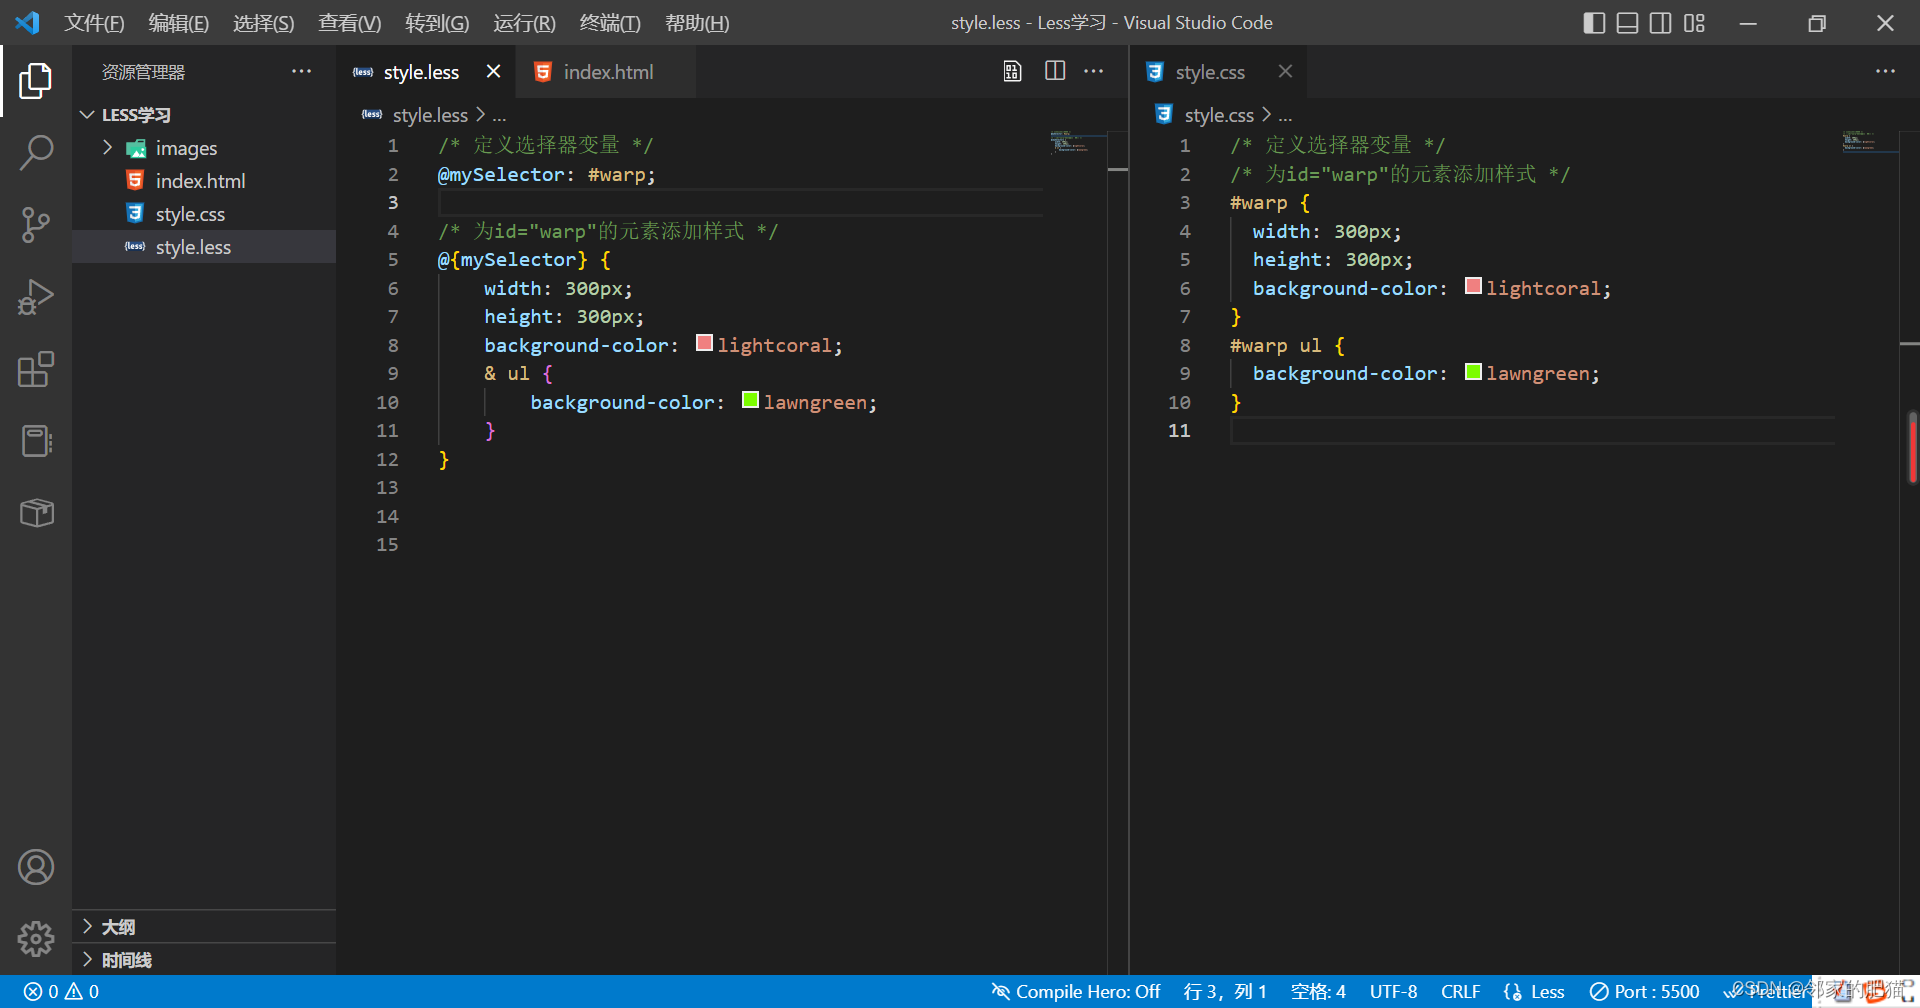Open the package box icon view in activity bar
Viewport: 1920px width, 1008px height.
(36, 513)
